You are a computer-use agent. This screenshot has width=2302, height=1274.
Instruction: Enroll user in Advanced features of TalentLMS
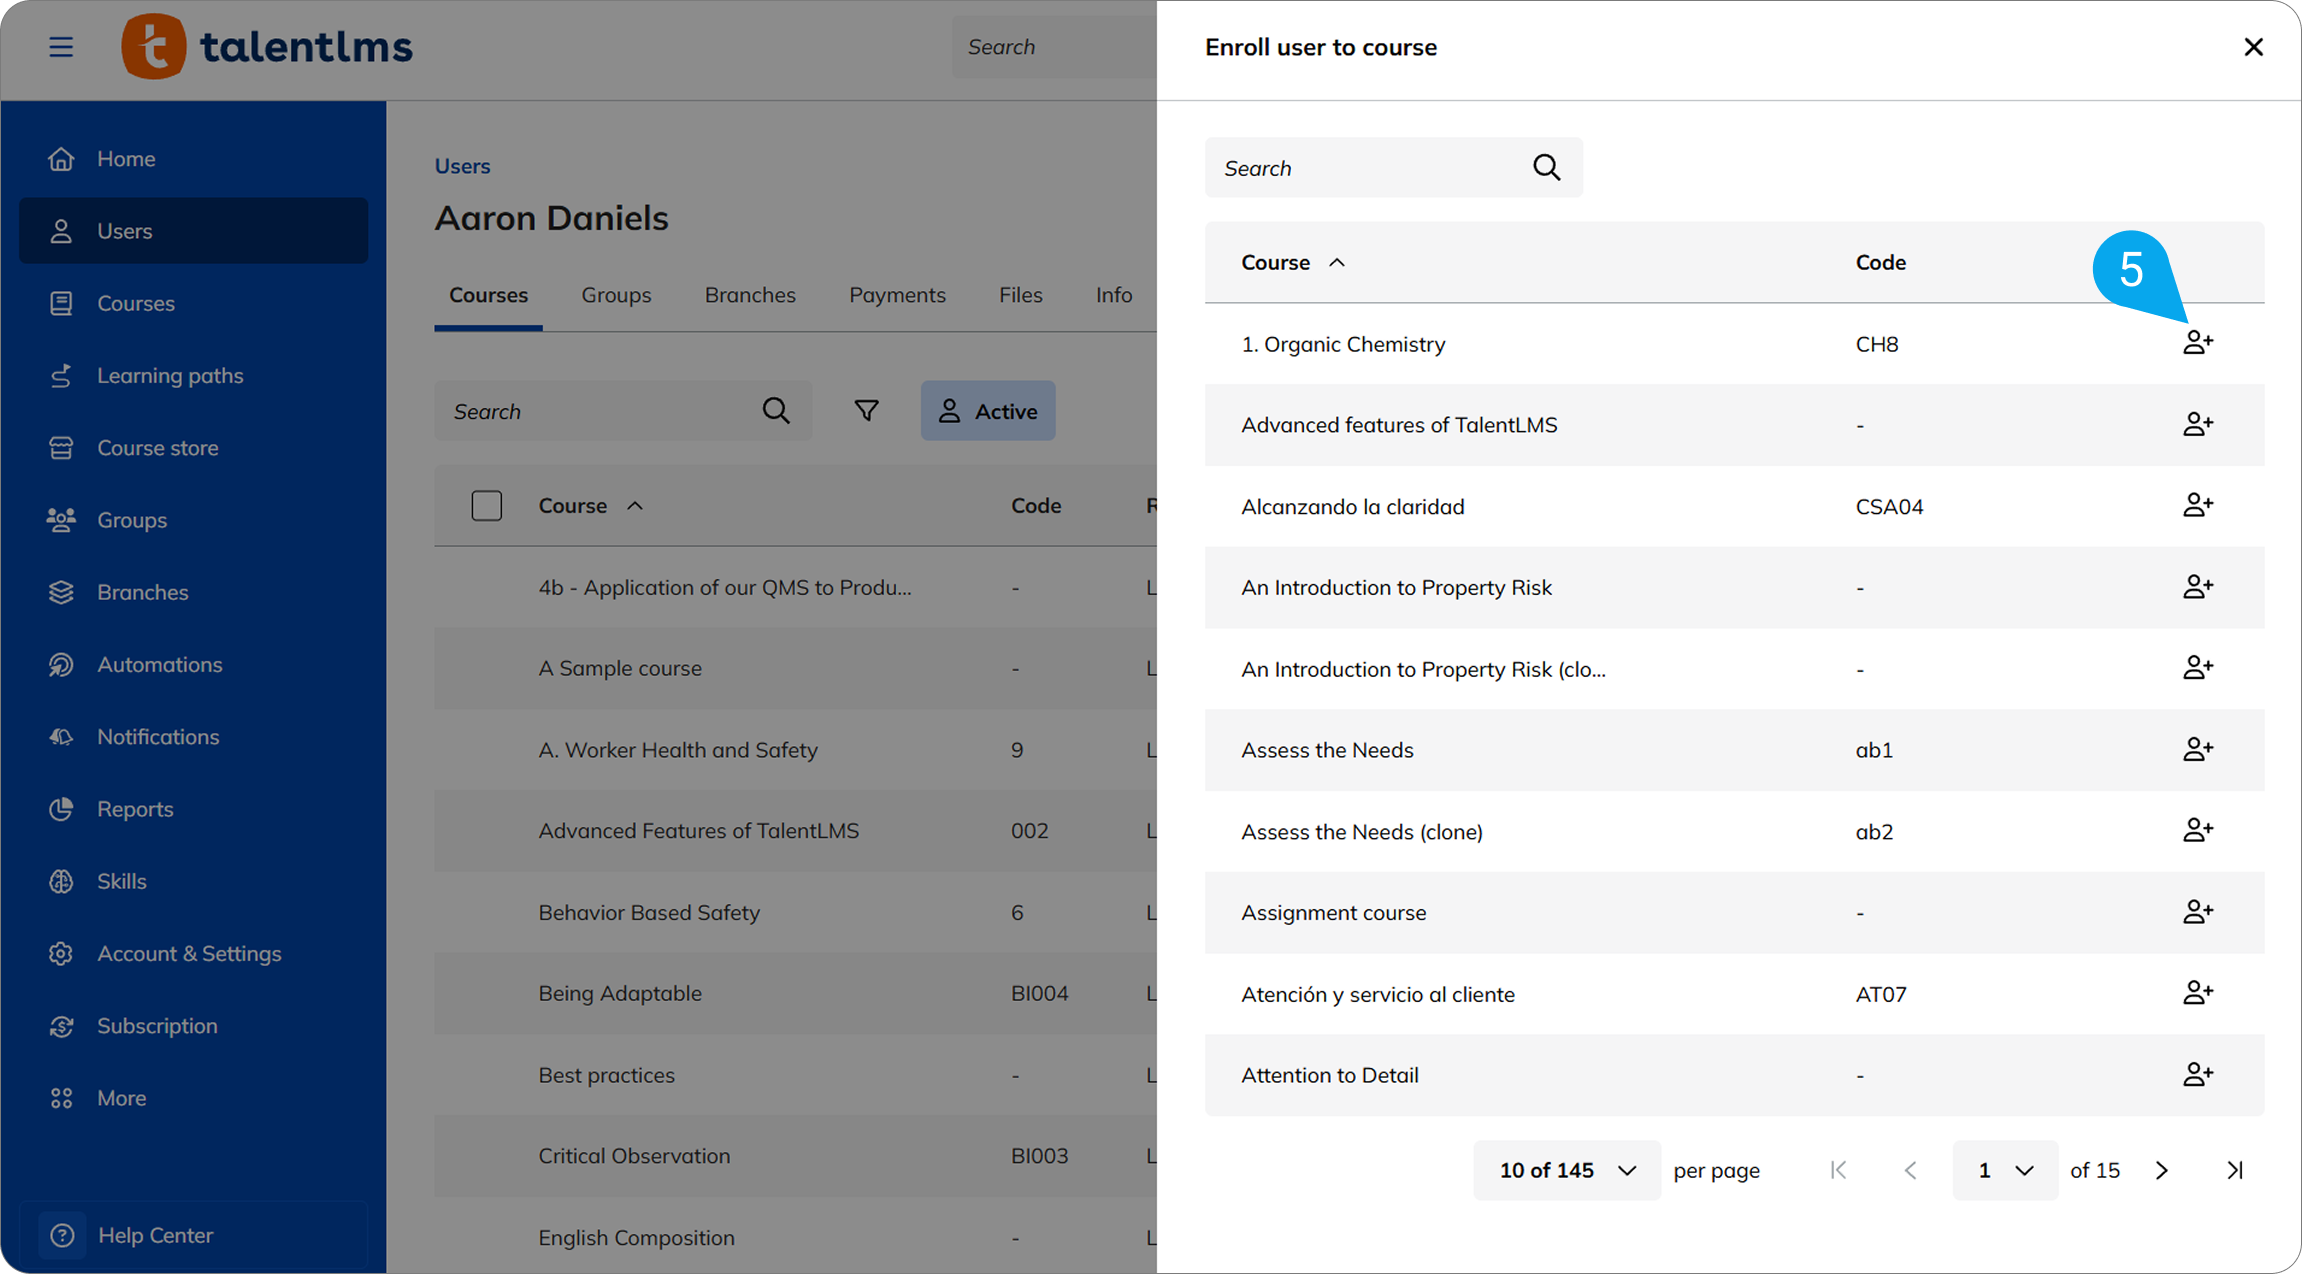point(2197,424)
